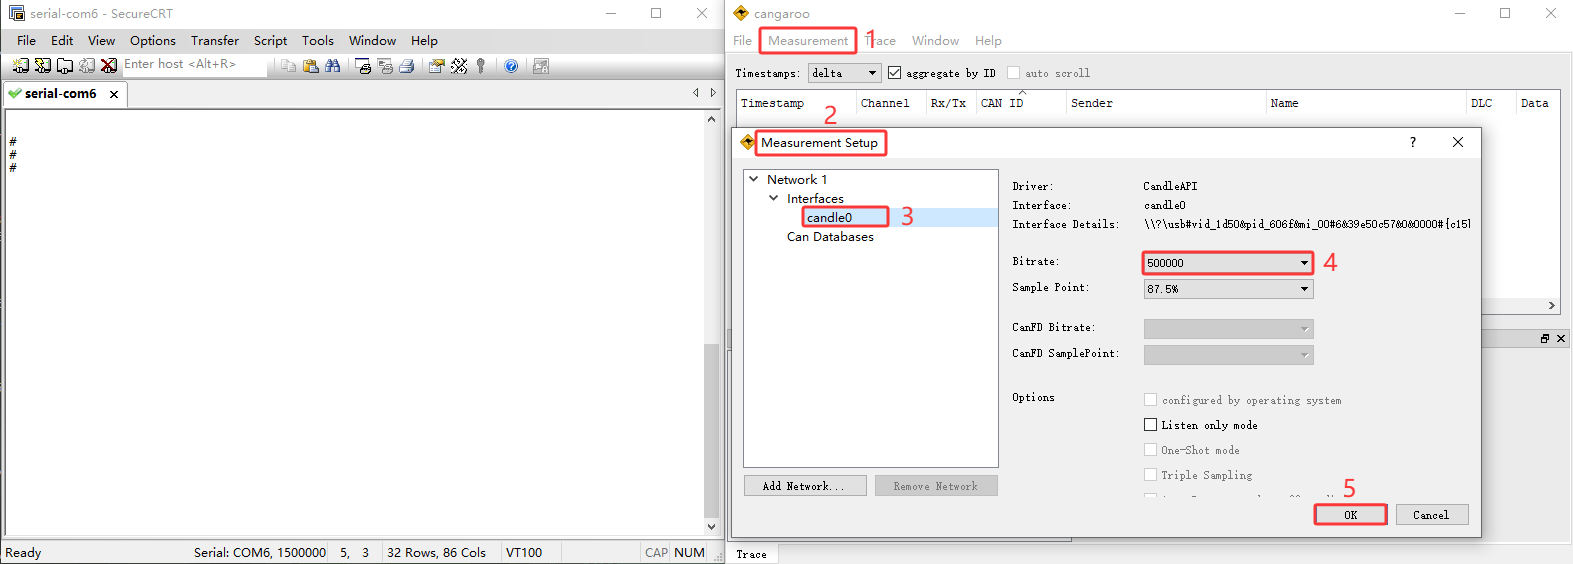This screenshot has height=564, width=1573.
Task: Float the docked panel in cangaroo
Action: (x=1545, y=339)
